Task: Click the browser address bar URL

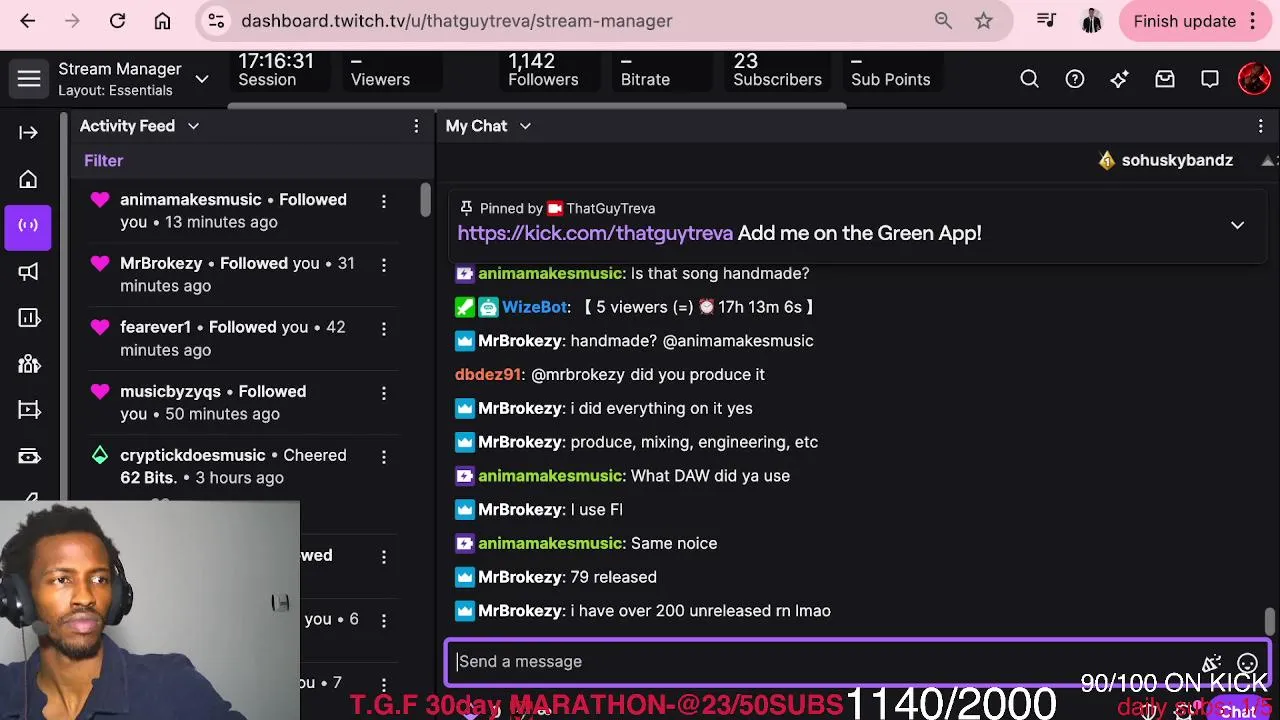Action: point(456,21)
